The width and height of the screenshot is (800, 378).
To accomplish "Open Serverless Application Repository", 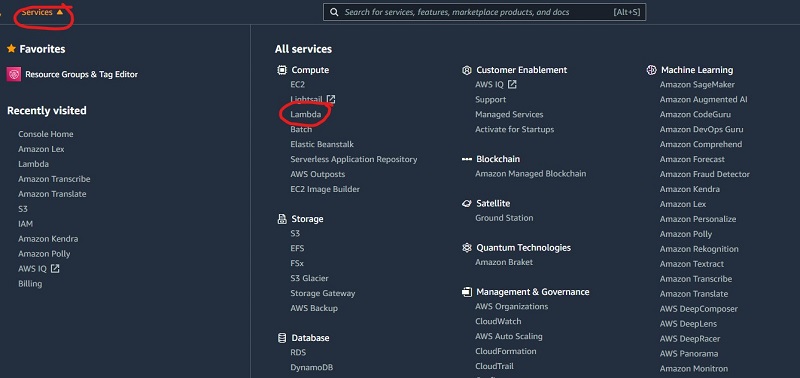I will [x=354, y=159].
